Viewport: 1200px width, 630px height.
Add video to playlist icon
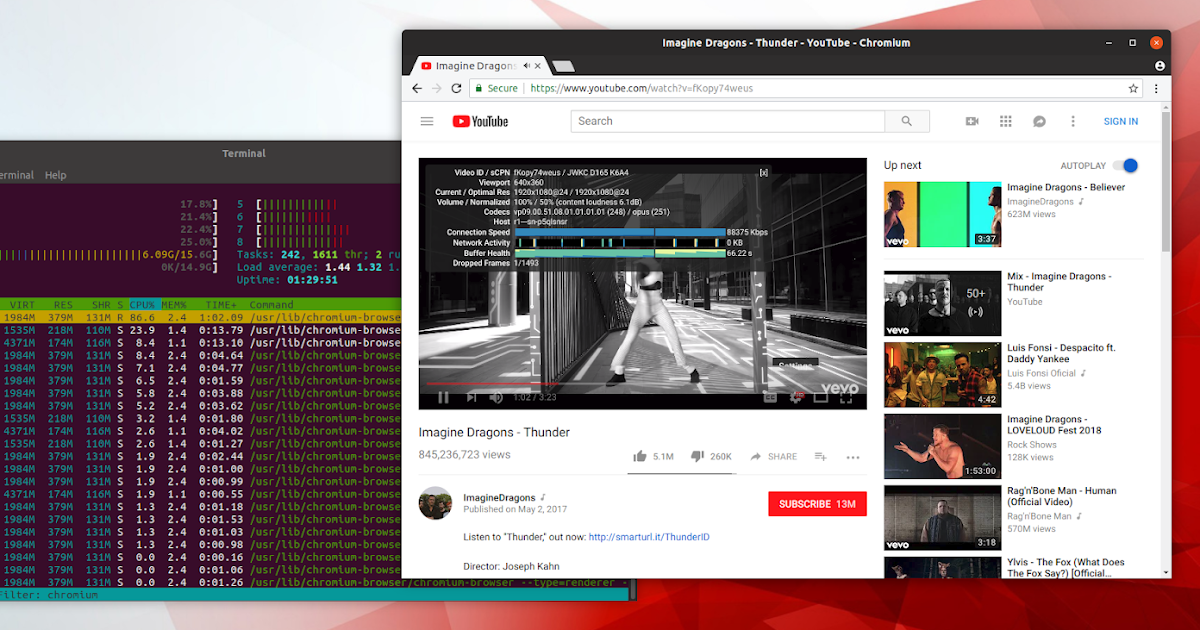pos(820,456)
